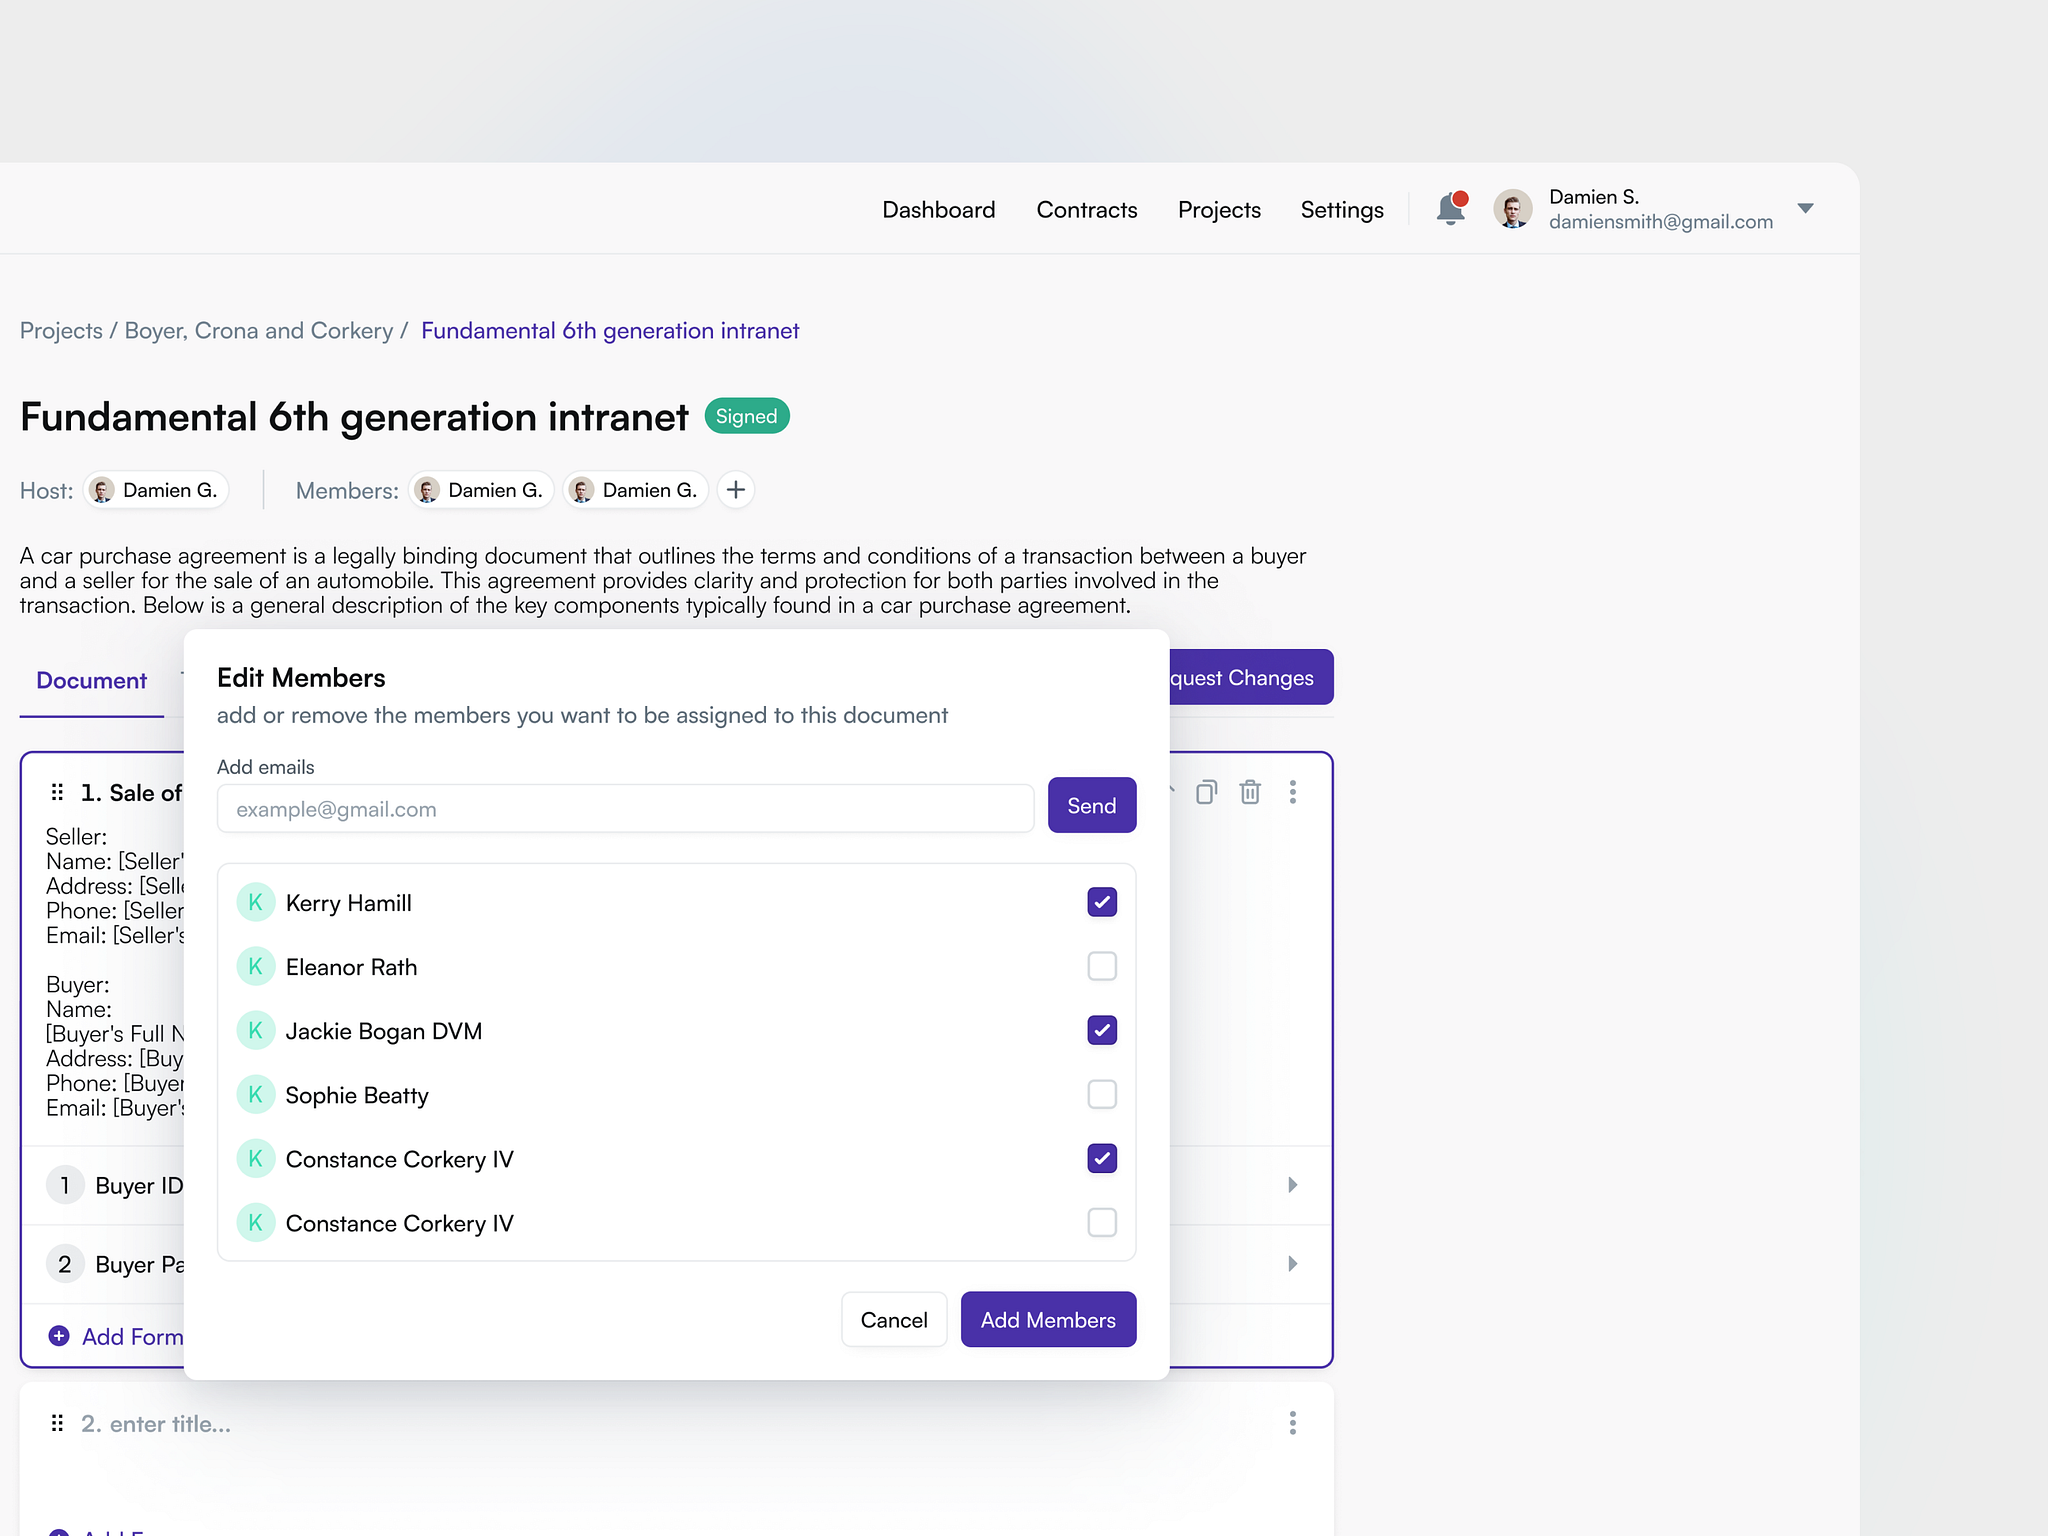Open the notifications bell icon
2048x1536 pixels.
tap(1449, 209)
